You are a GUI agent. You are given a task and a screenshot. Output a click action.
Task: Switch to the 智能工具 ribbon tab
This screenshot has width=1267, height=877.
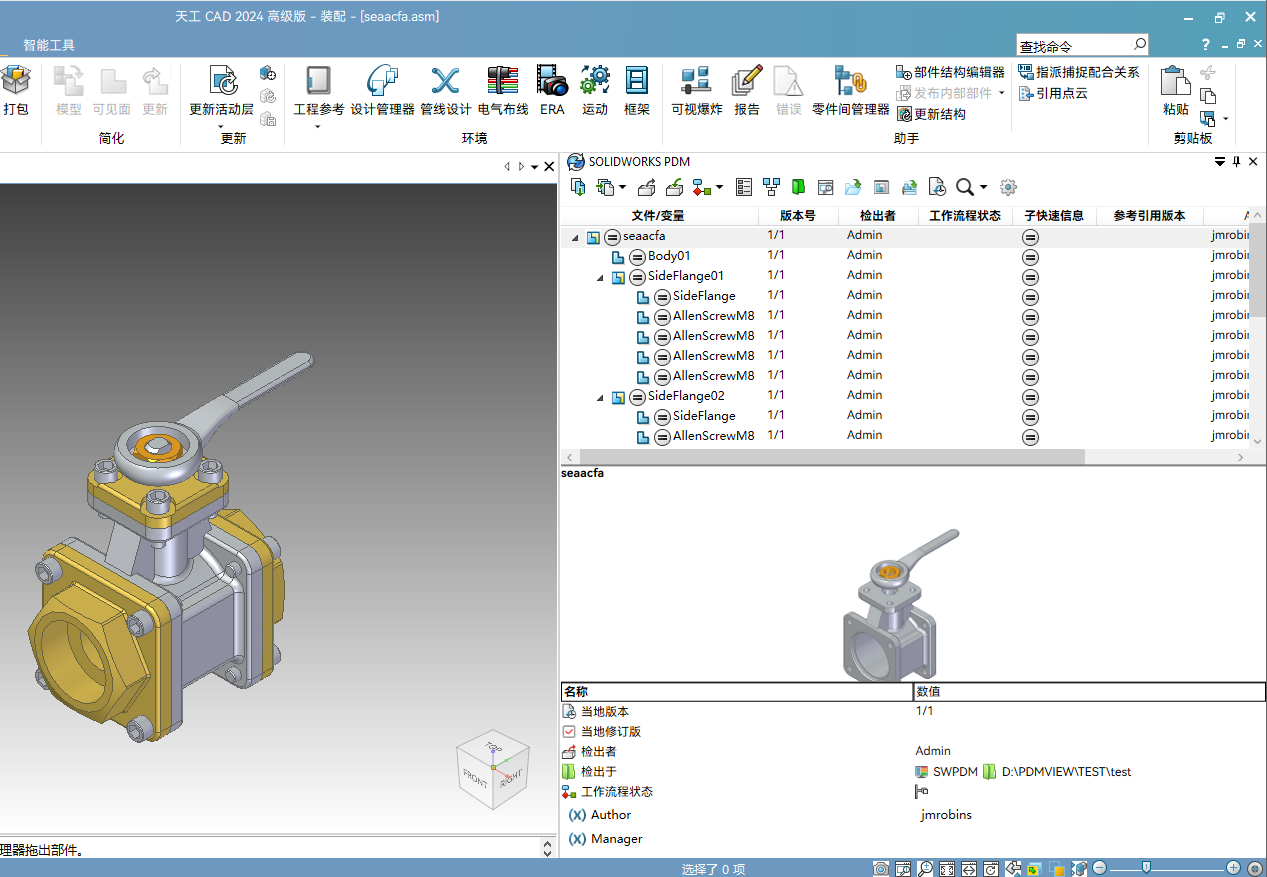click(x=49, y=45)
